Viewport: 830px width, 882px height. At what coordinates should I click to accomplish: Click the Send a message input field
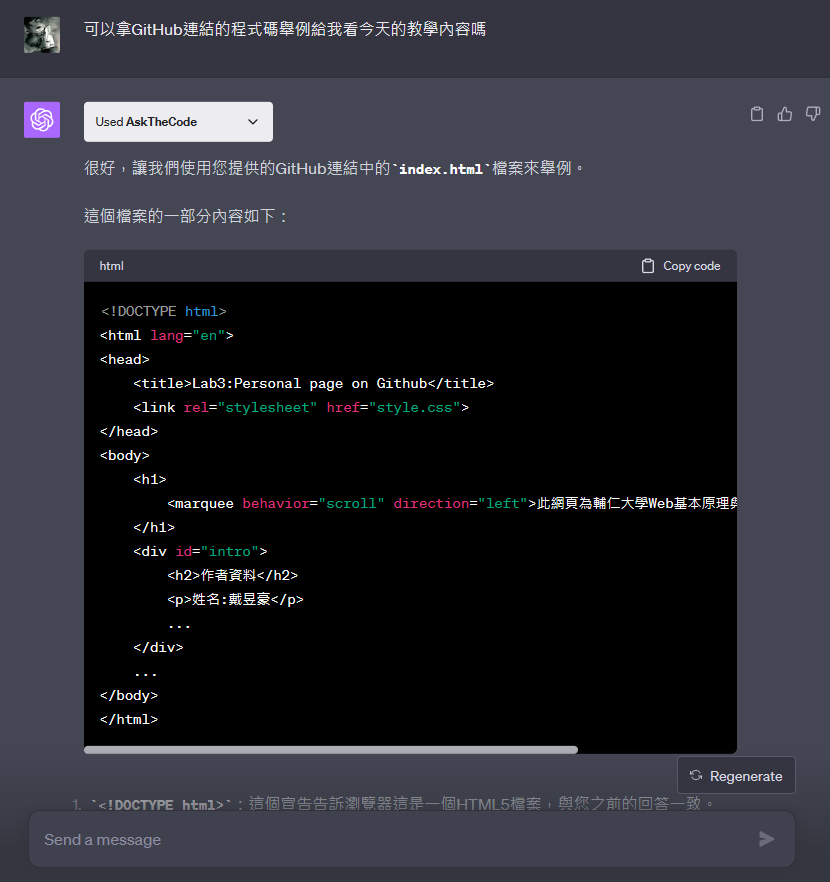(412, 839)
